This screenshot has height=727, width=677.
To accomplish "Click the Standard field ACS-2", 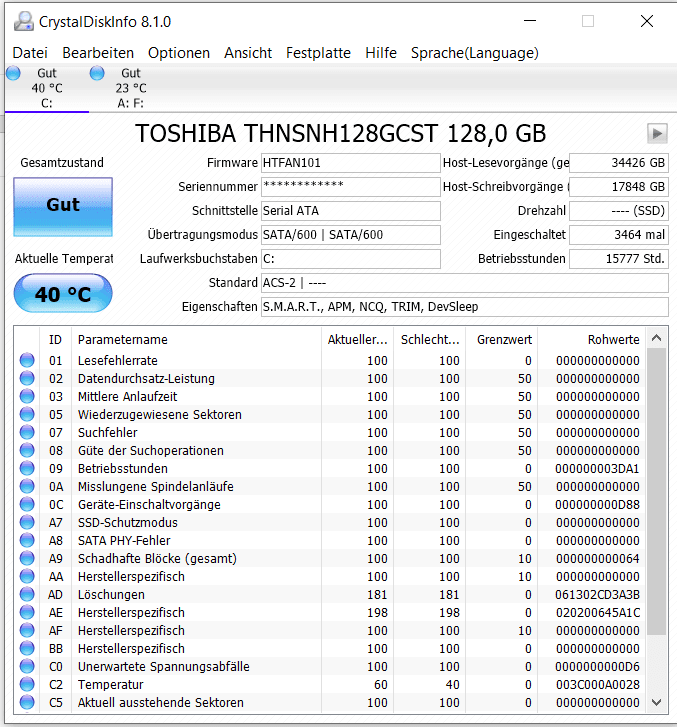I will 465,283.
